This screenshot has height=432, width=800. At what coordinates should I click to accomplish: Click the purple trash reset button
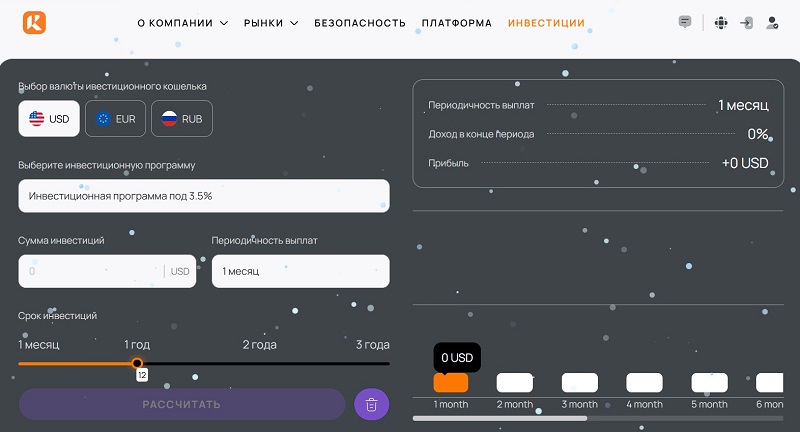tap(371, 404)
